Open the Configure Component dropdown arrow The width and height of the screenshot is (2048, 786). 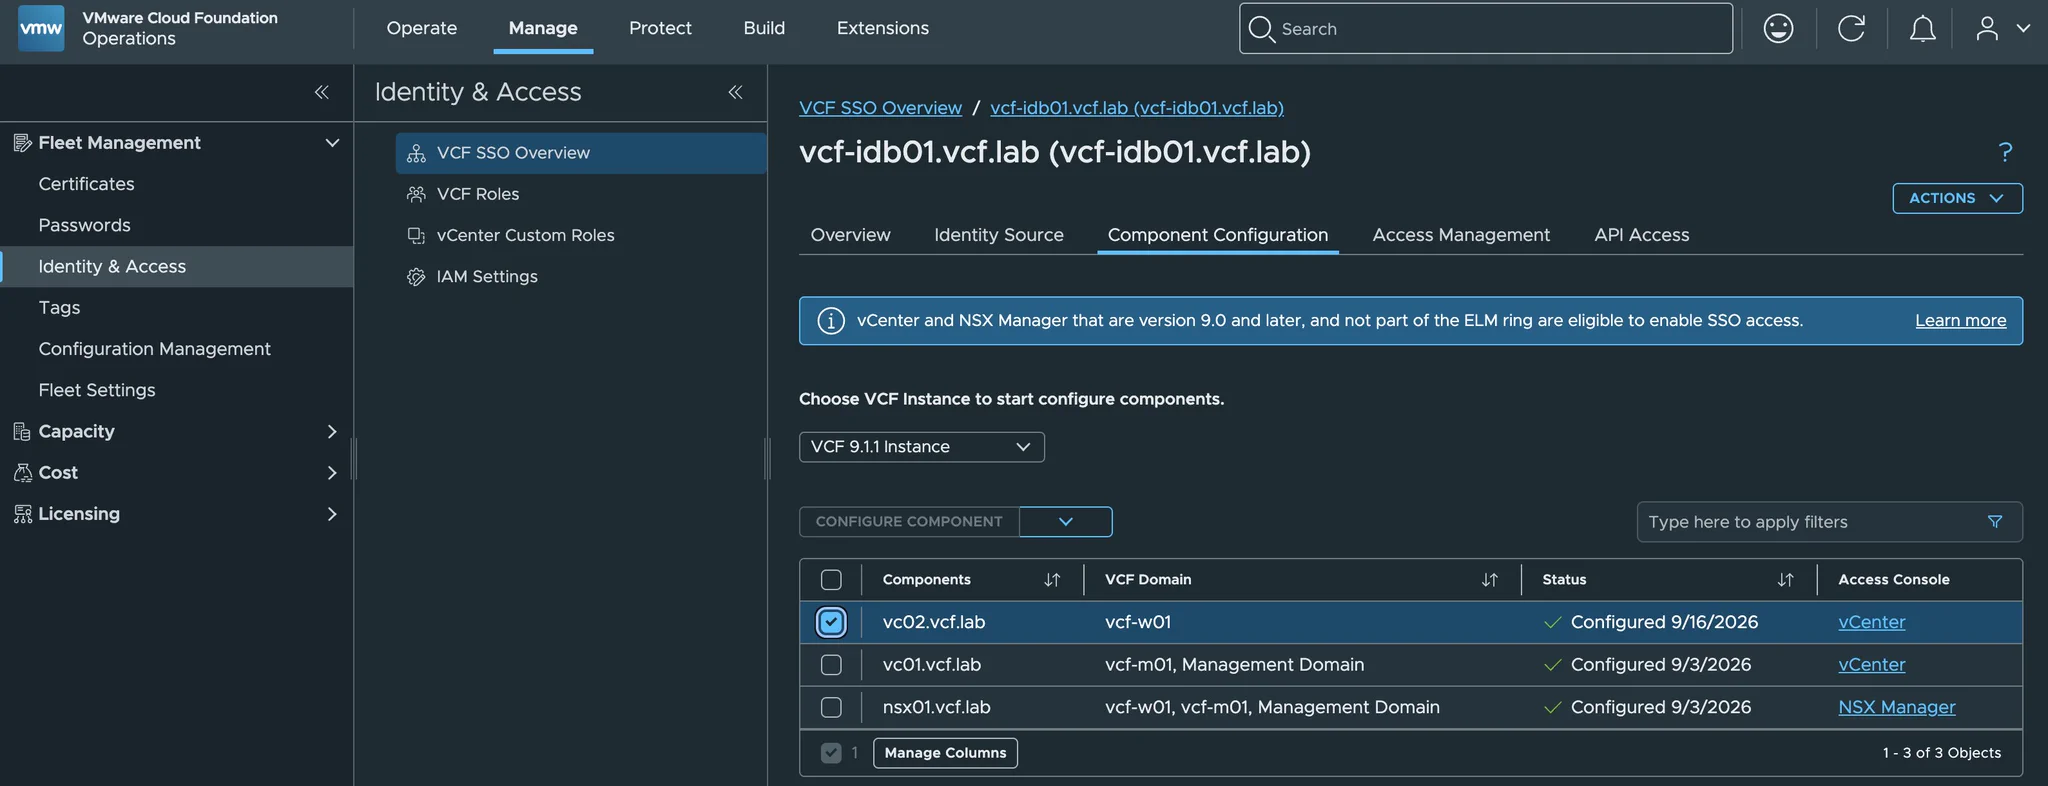[1066, 522]
